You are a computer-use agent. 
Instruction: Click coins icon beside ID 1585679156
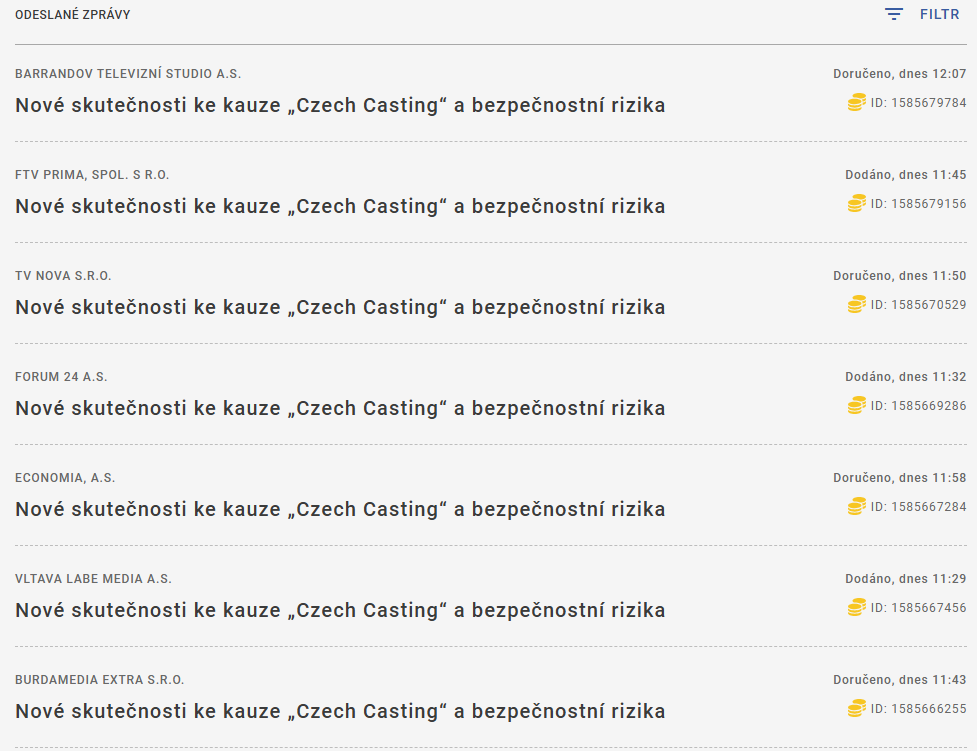(856, 203)
